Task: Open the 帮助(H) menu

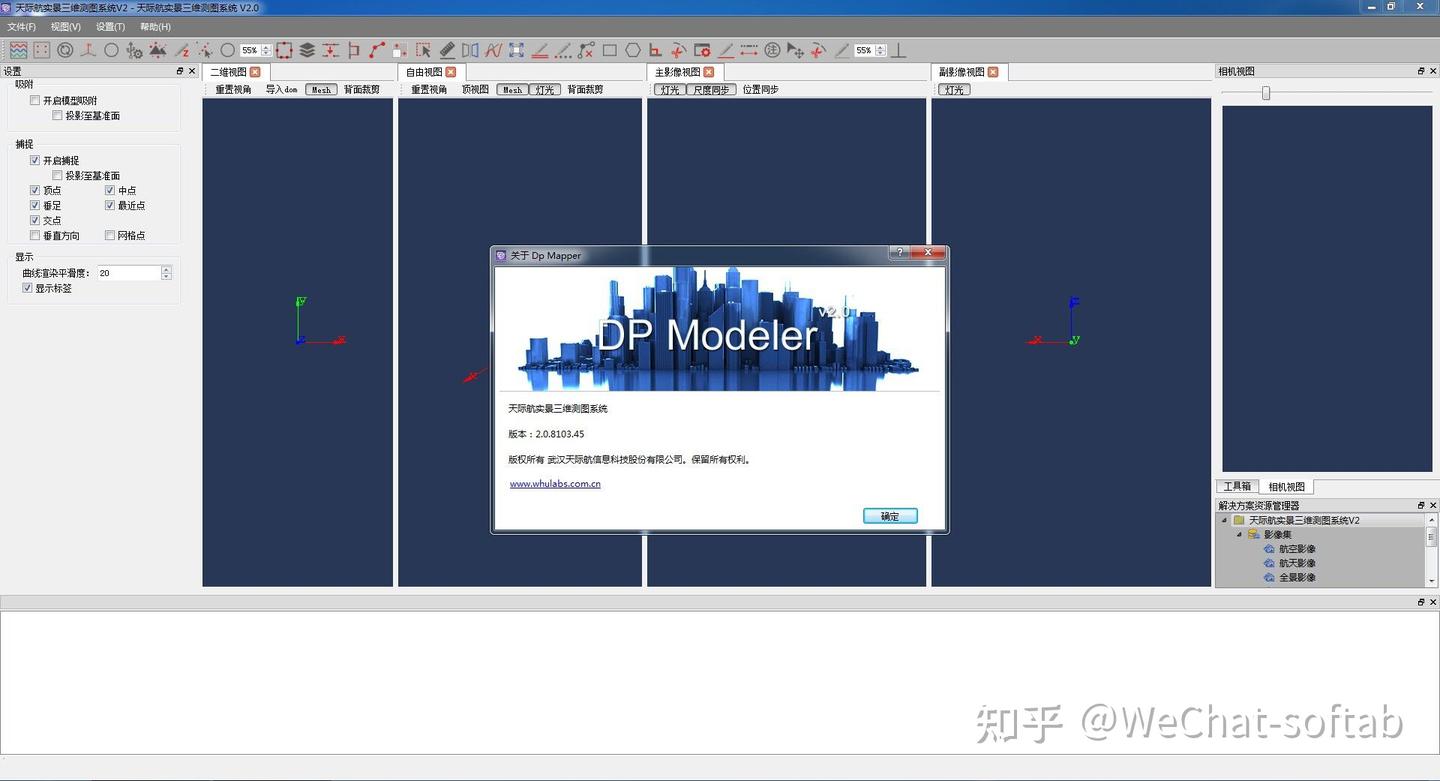Action: click(153, 26)
